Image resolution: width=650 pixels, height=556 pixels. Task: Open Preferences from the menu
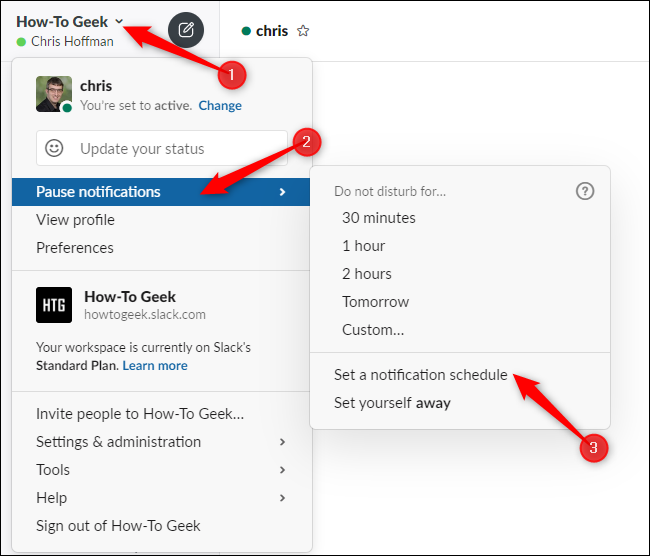click(x=75, y=248)
